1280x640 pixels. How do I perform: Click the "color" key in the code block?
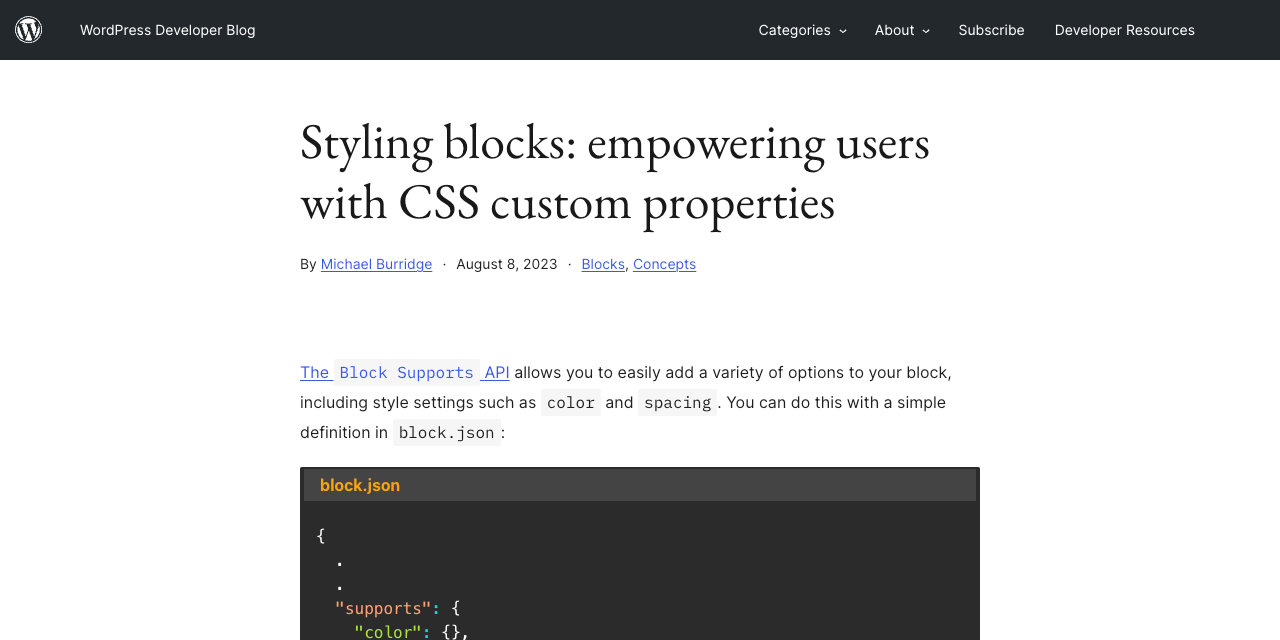pos(388,631)
